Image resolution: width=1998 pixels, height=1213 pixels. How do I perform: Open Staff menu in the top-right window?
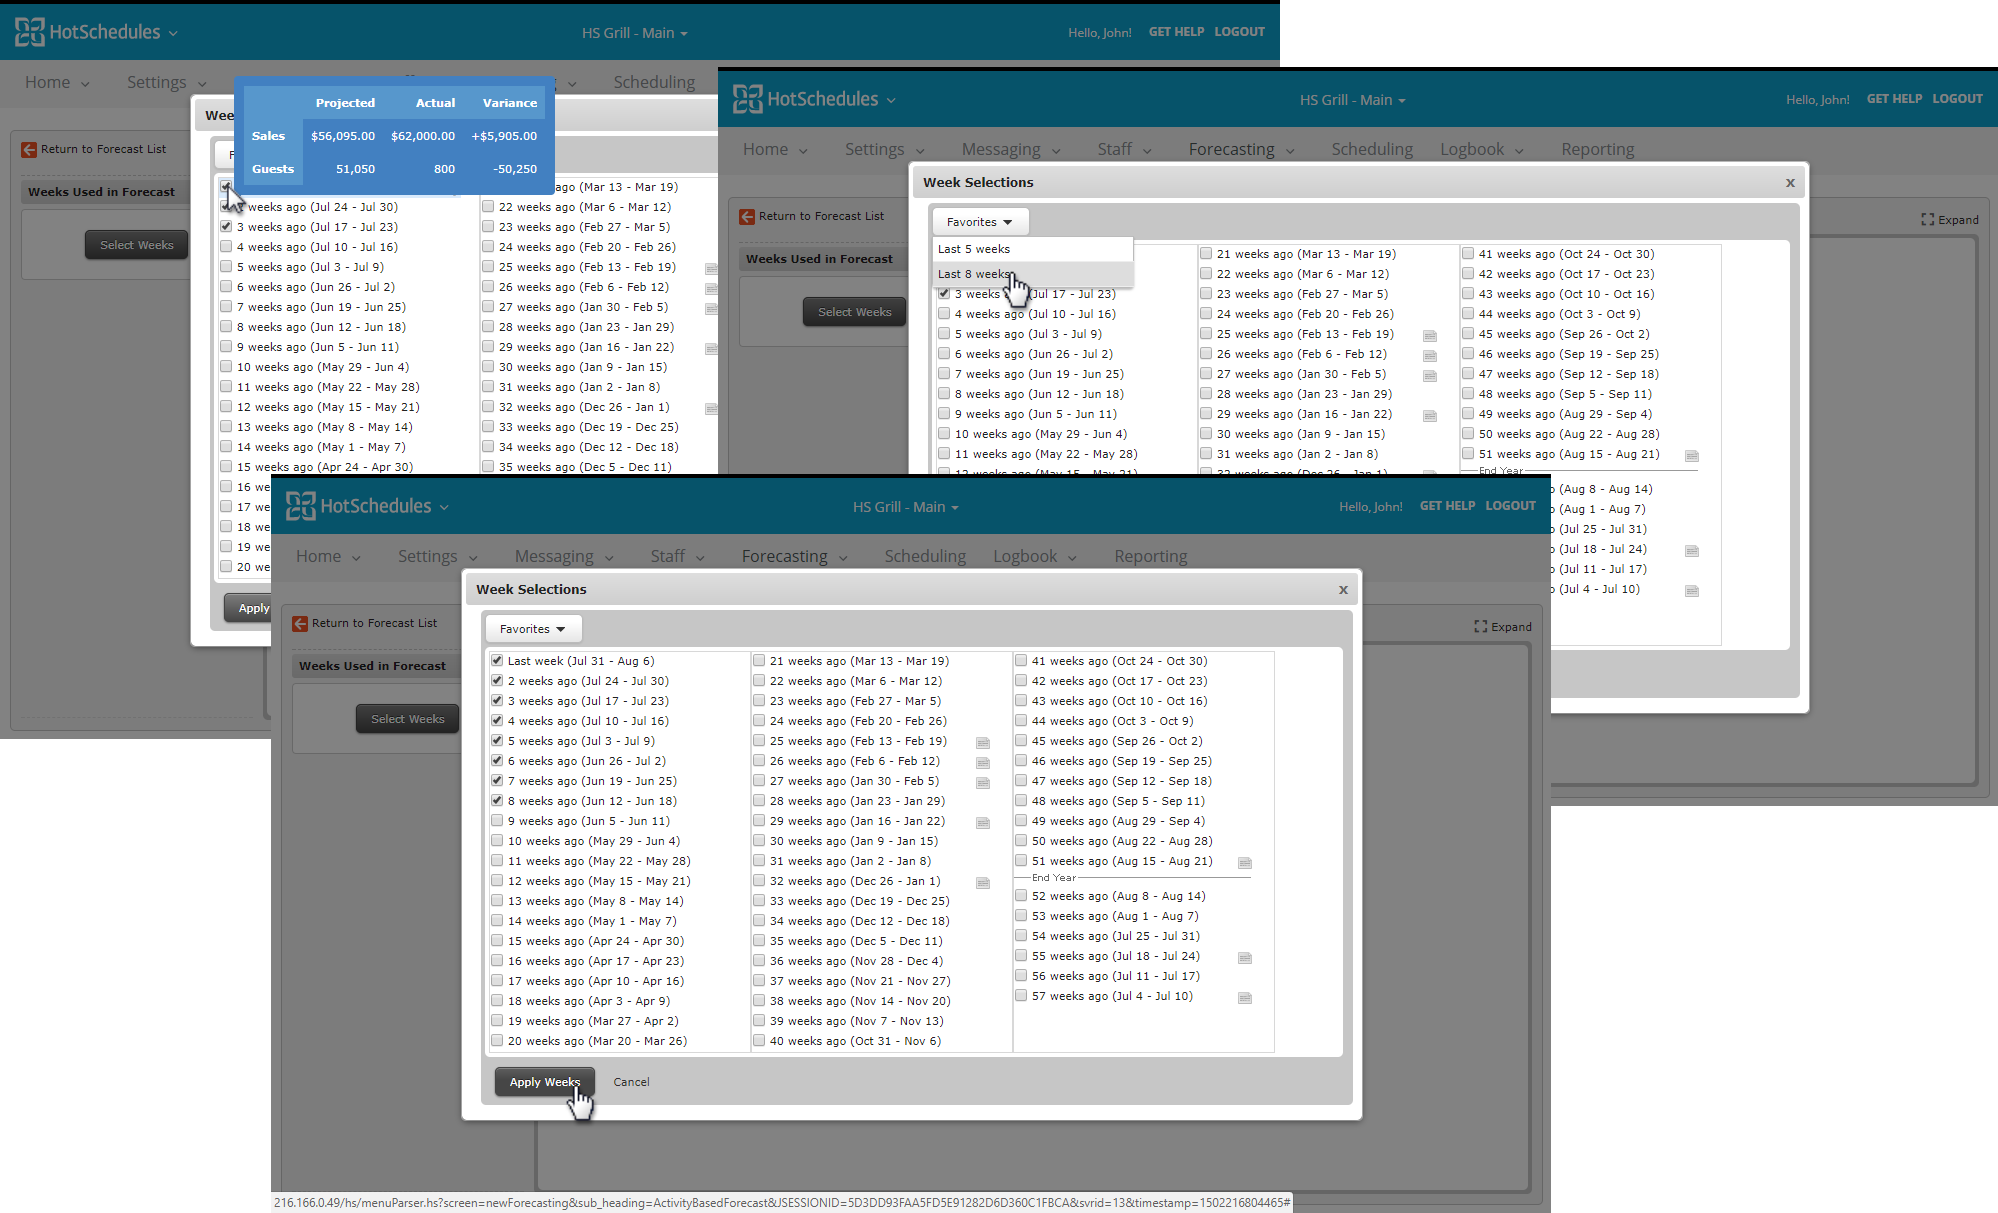click(x=1125, y=149)
